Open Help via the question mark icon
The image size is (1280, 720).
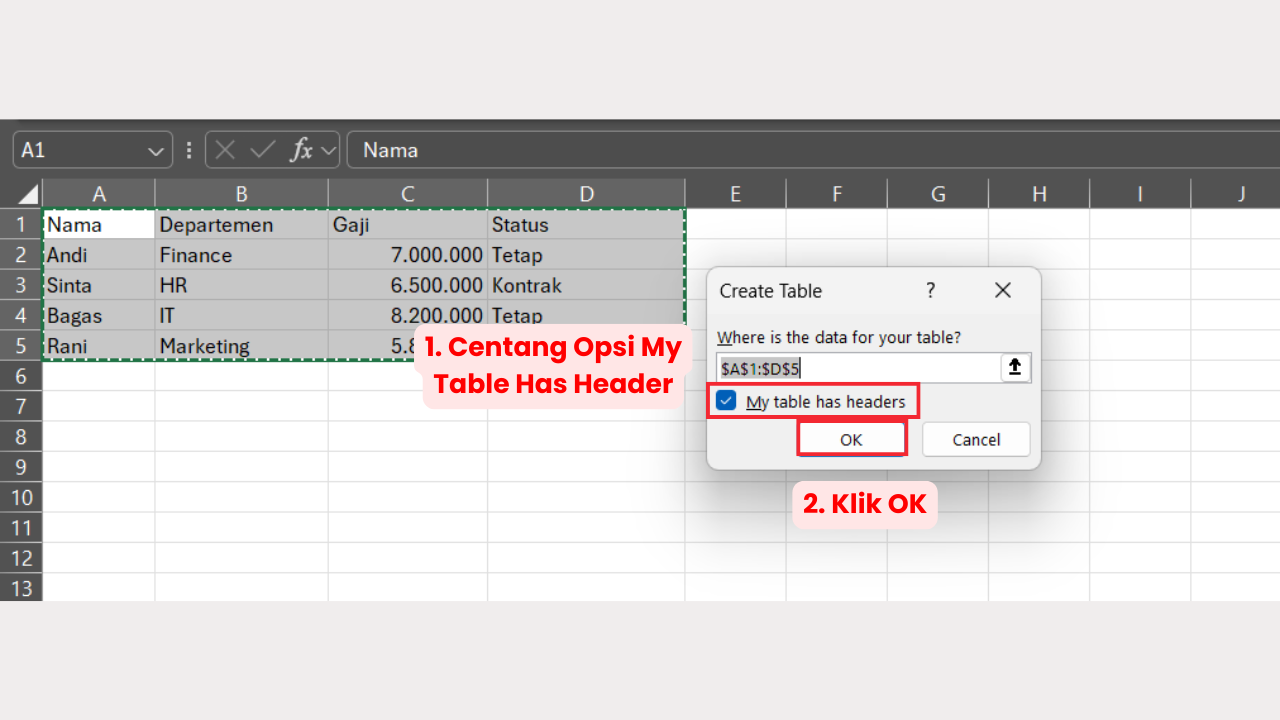(x=930, y=290)
